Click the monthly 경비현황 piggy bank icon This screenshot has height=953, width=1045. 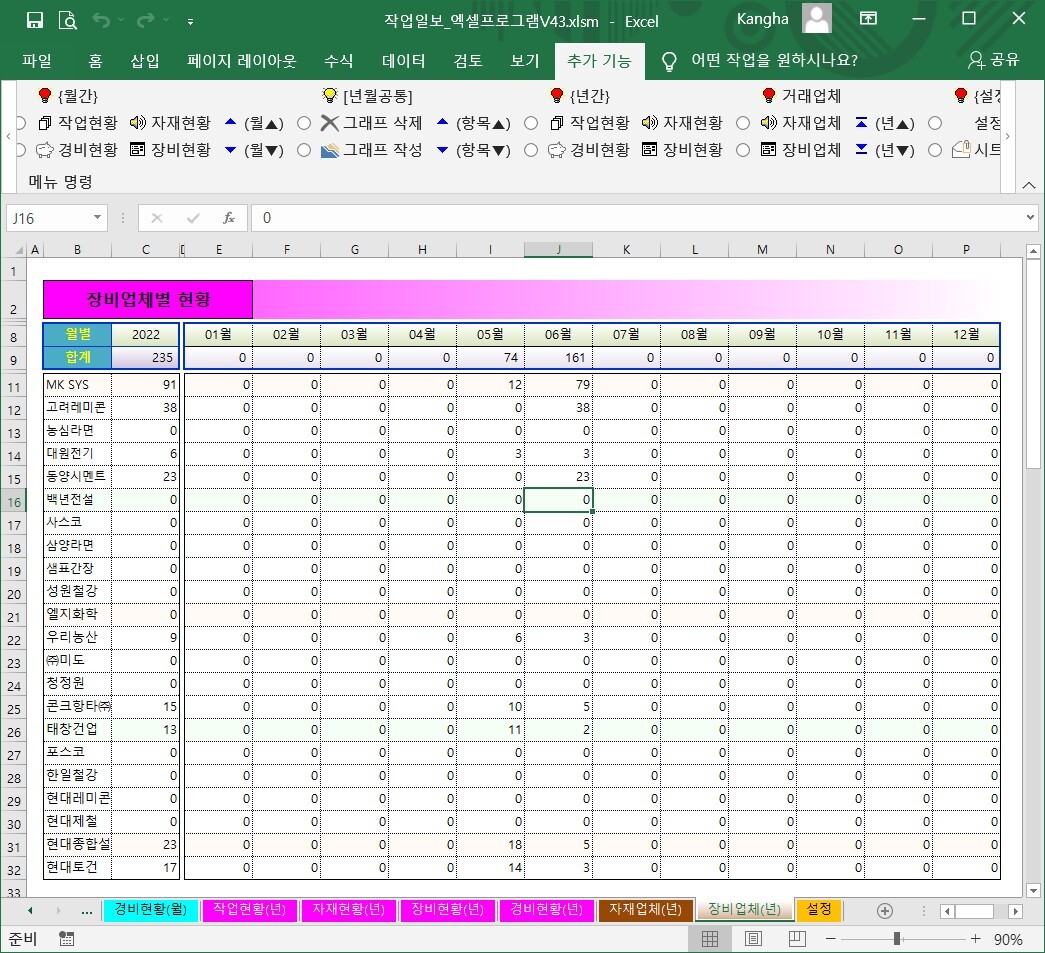[45, 150]
